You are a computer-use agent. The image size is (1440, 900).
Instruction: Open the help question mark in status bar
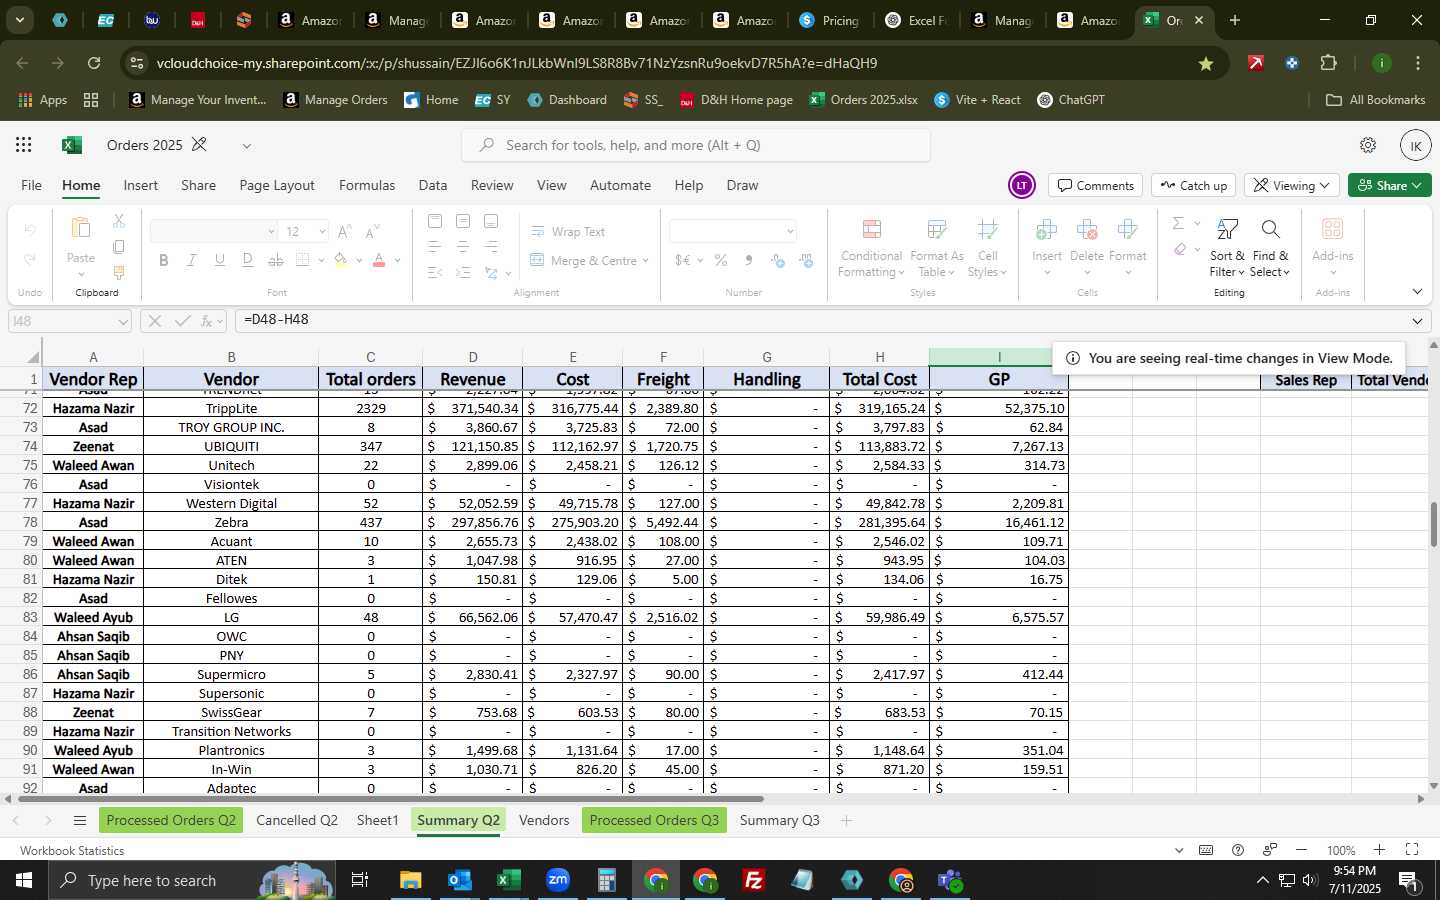pyautogui.click(x=1238, y=850)
